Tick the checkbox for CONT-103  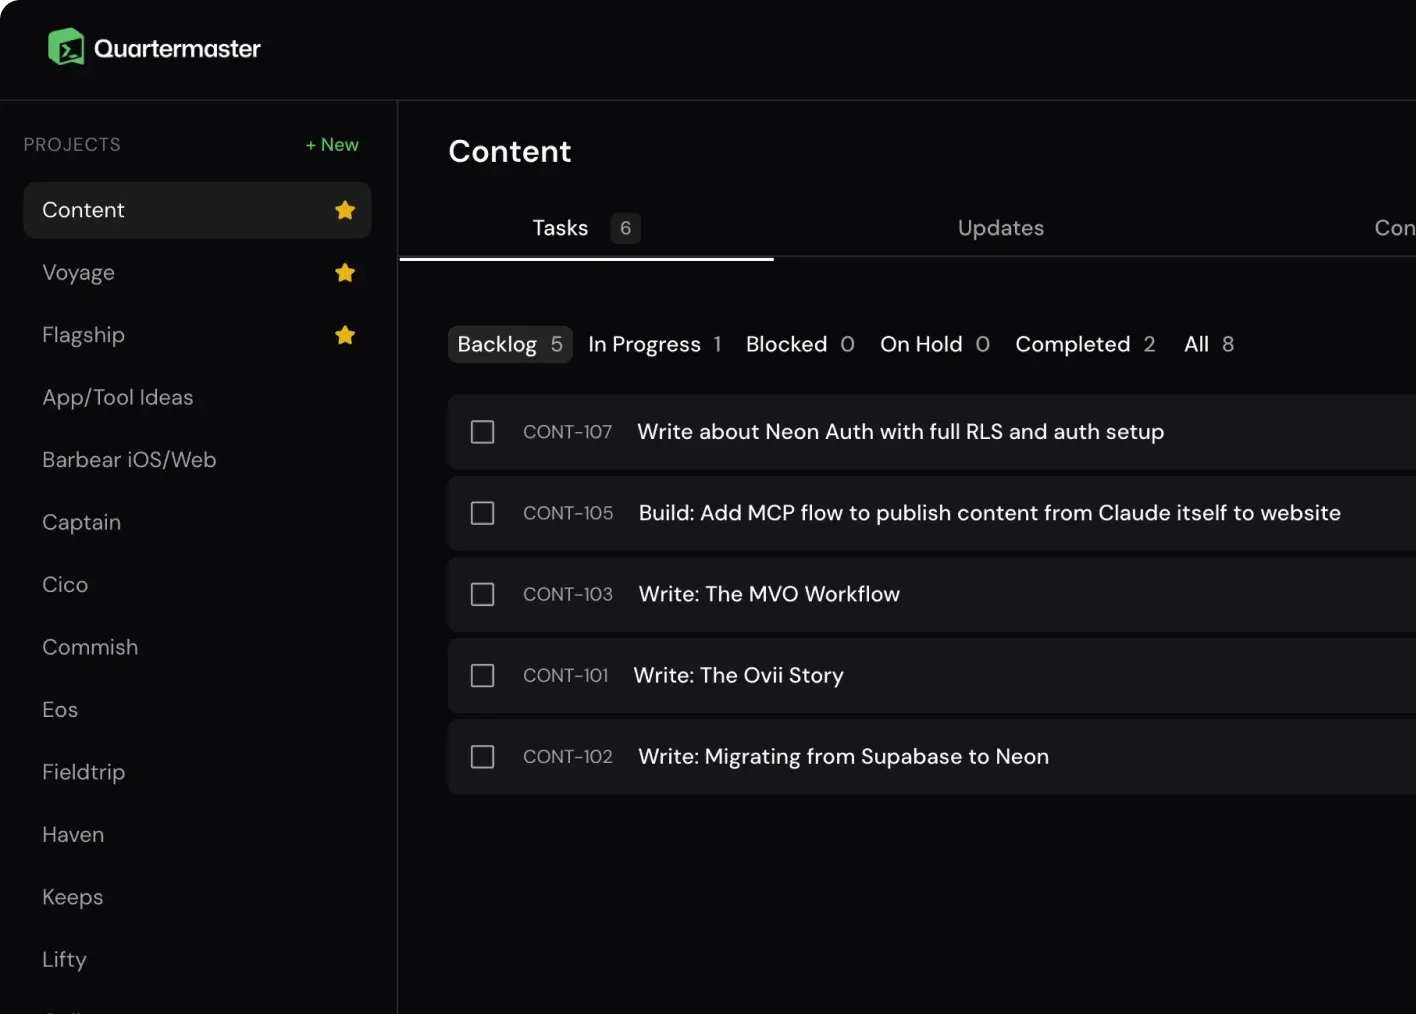(x=482, y=594)
